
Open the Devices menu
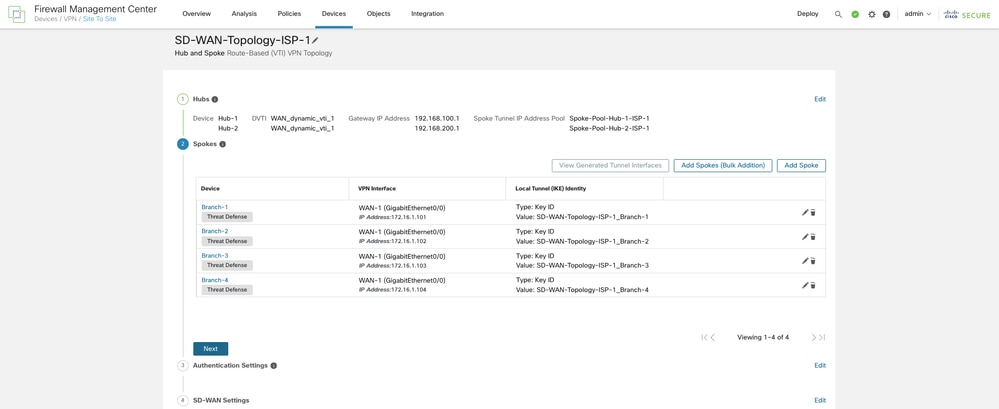click(x=334, y=14)
